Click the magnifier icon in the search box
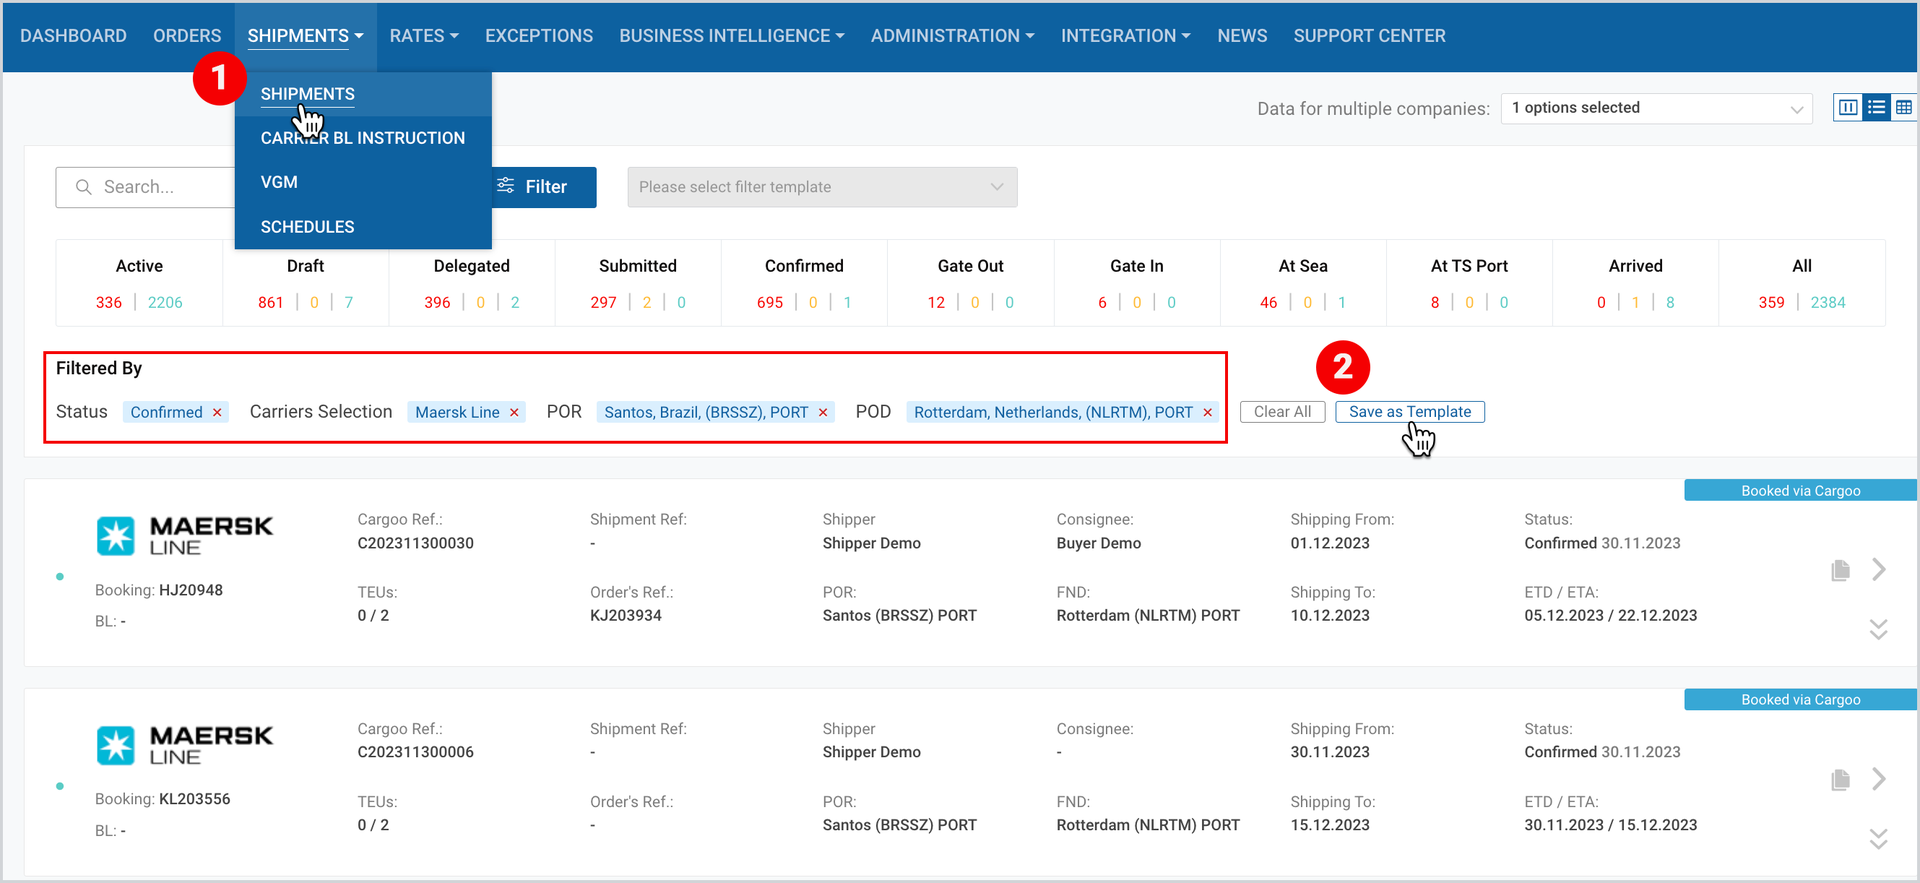Image resolution: width=1920 pixels, height=883 pixels. pos(84,187)
